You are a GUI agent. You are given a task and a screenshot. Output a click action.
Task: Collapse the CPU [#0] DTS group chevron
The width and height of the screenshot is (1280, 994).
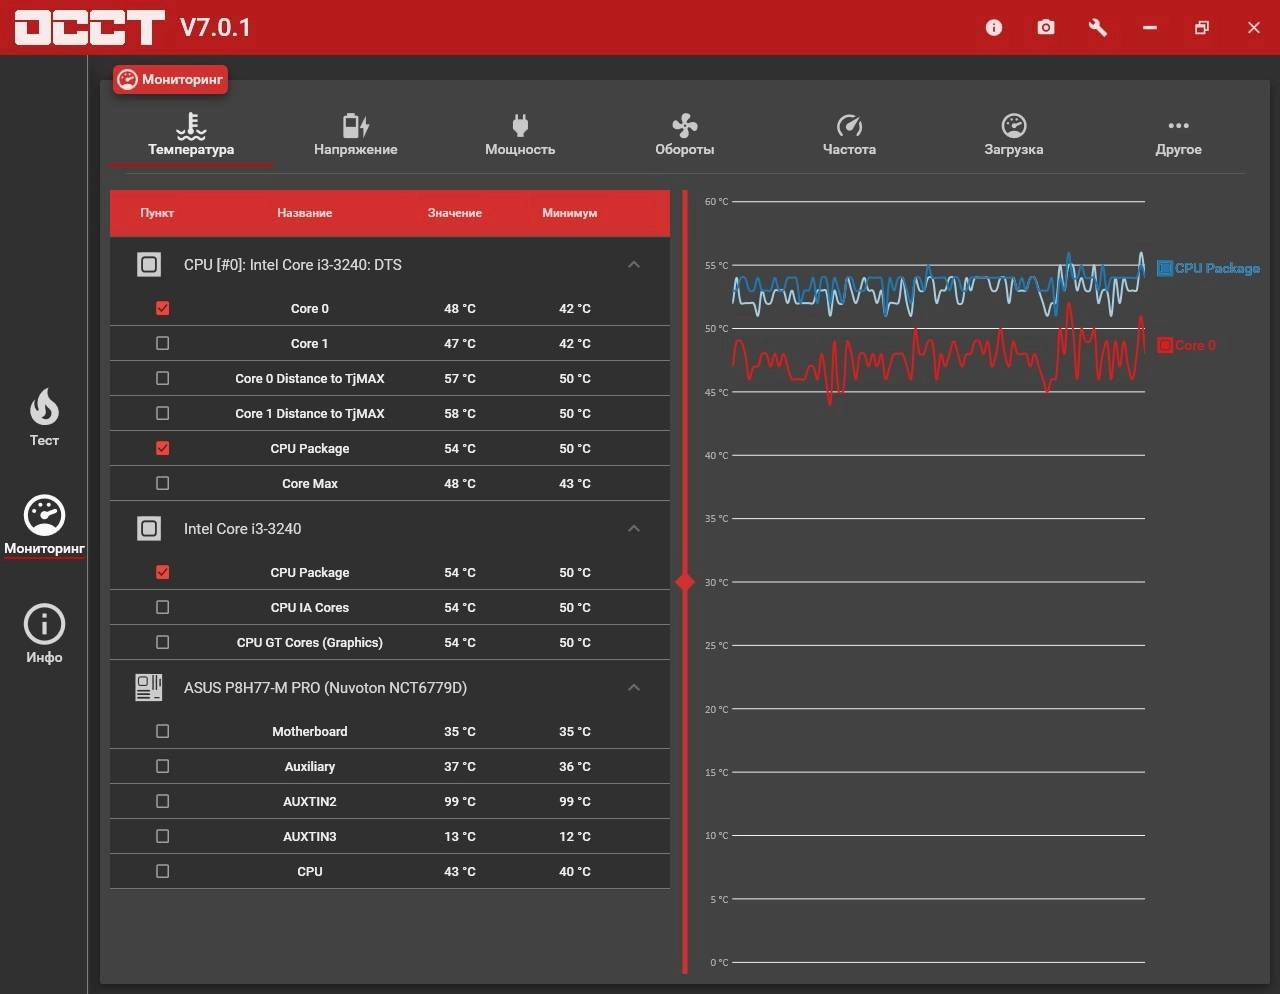(x=634, y=265)
